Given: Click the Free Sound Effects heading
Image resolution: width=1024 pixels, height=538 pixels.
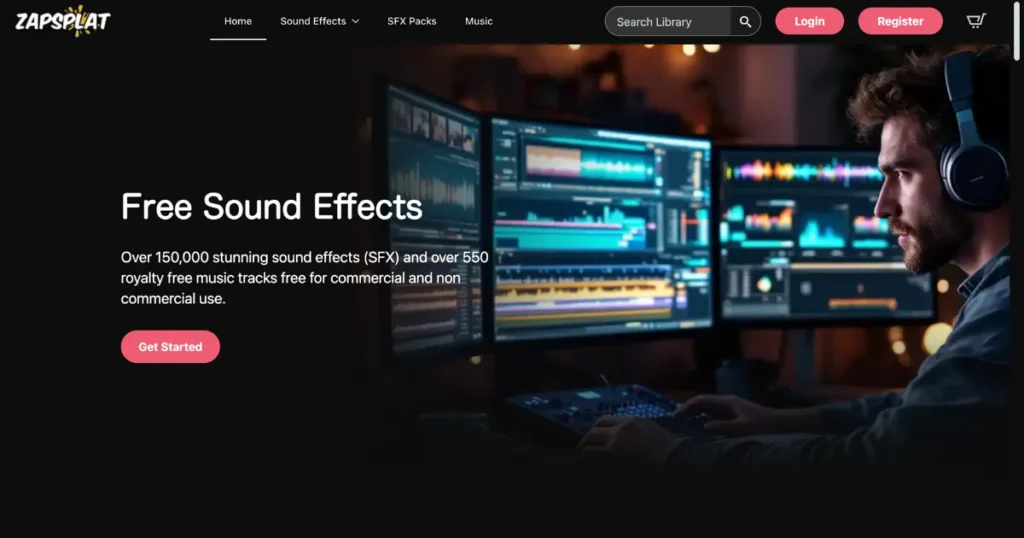Looking at the screenshot, I should click(x=271, y=207).
